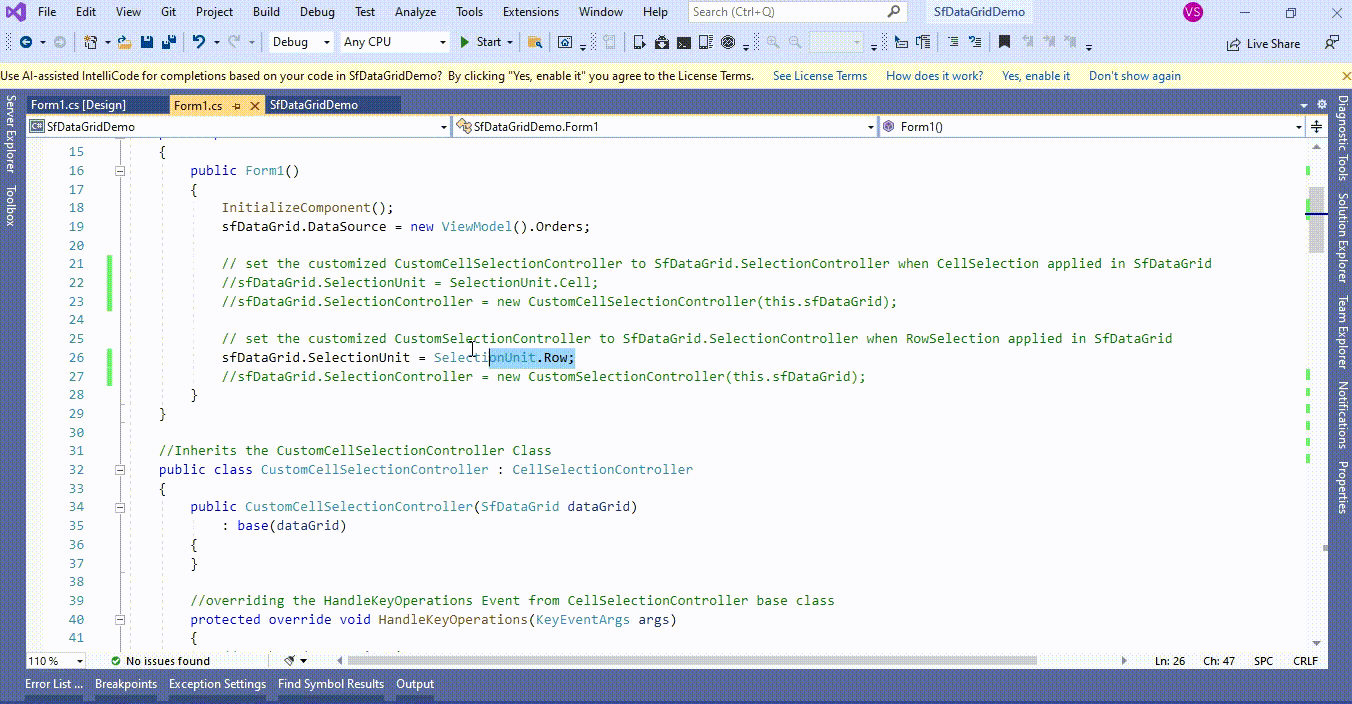1352x704 pixels.
Task: Click Yes, enable it for IntelliCode
Action: [1036, 76]
